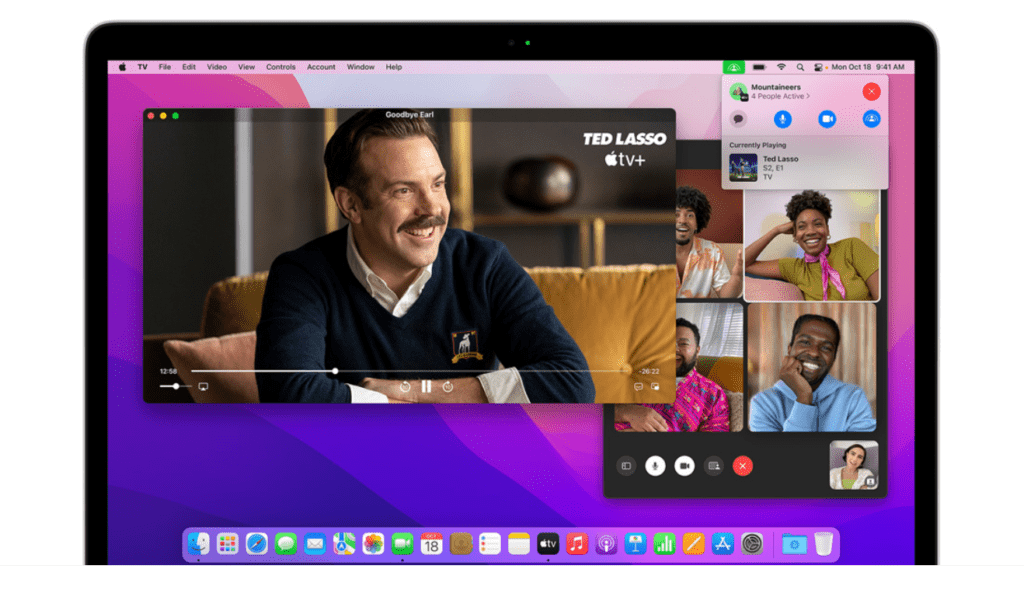
Task: Open the File menu
Action: pos(165,67)
